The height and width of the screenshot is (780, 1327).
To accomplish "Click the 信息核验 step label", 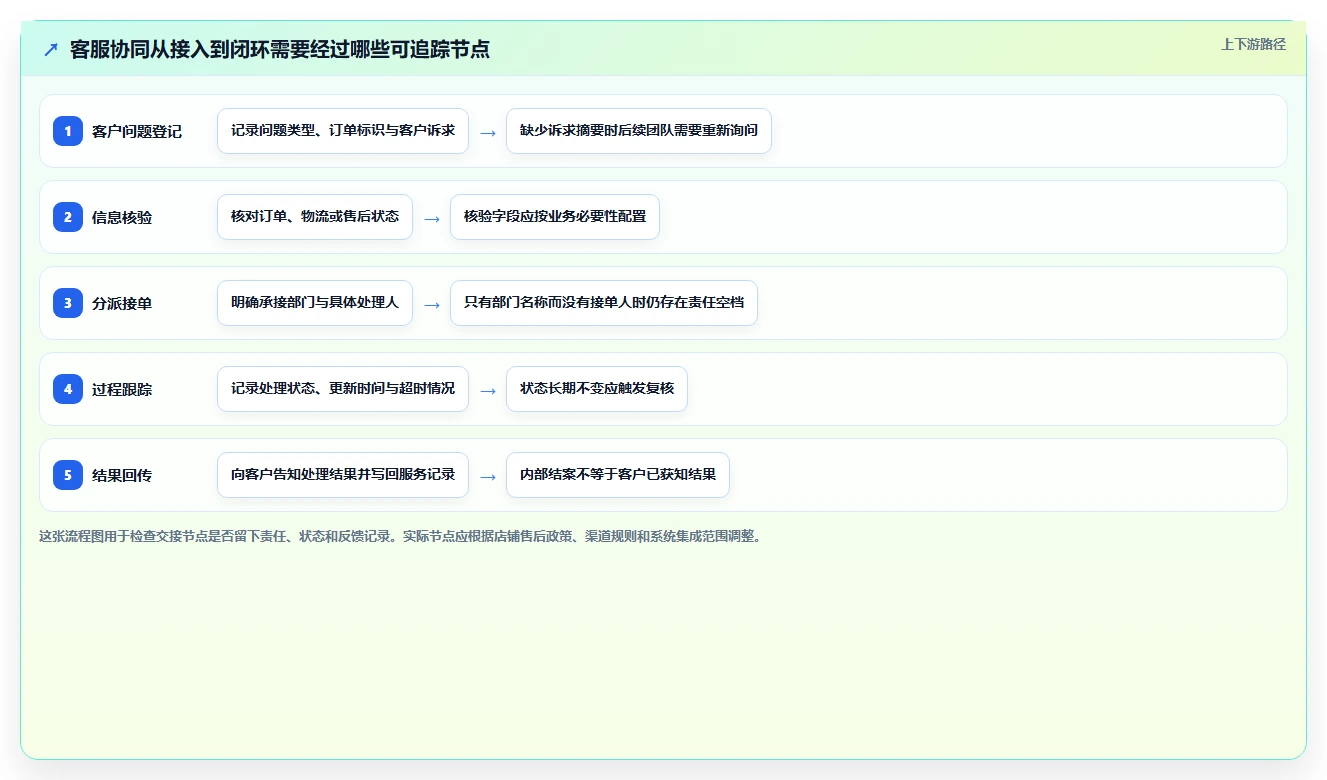I will click(x=122, y=217).
